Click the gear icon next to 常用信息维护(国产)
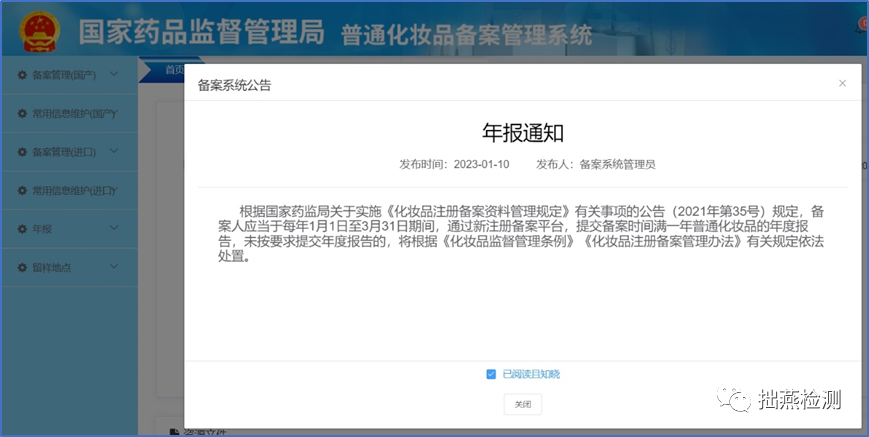Screen dimensions: 869x437 coord(22,114)
